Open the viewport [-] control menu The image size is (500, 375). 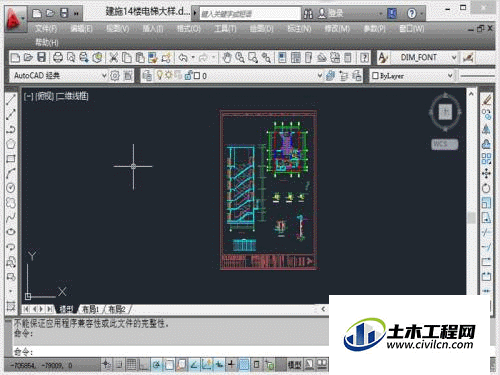[x=29, y=96]
